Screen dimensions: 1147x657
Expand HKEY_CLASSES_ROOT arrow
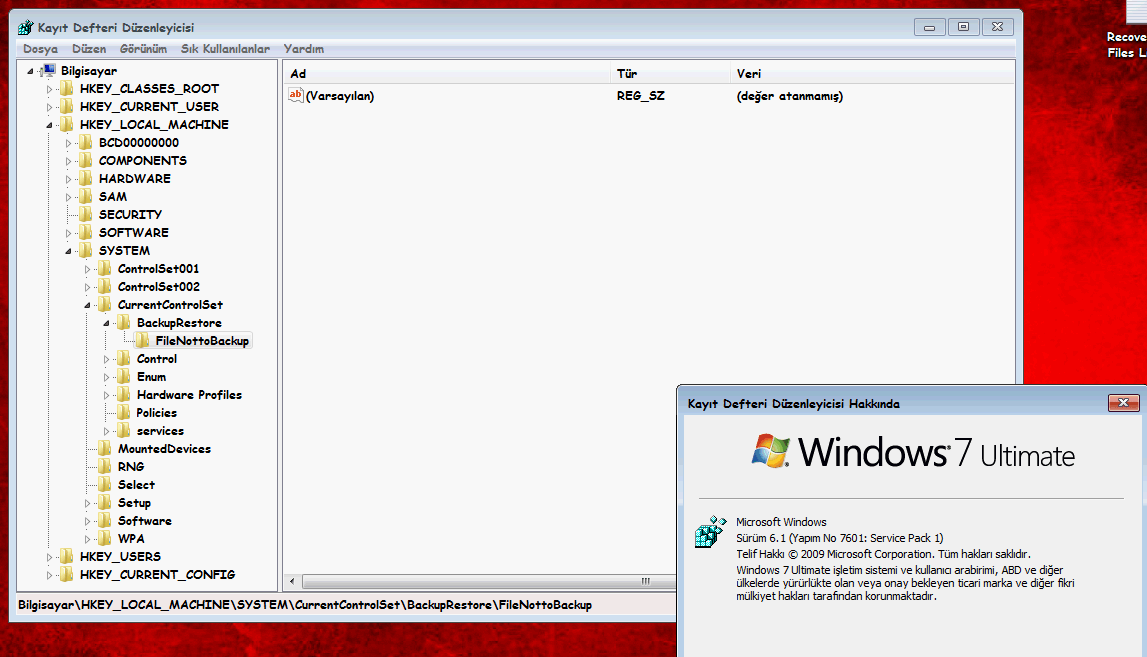coord(50,89)
